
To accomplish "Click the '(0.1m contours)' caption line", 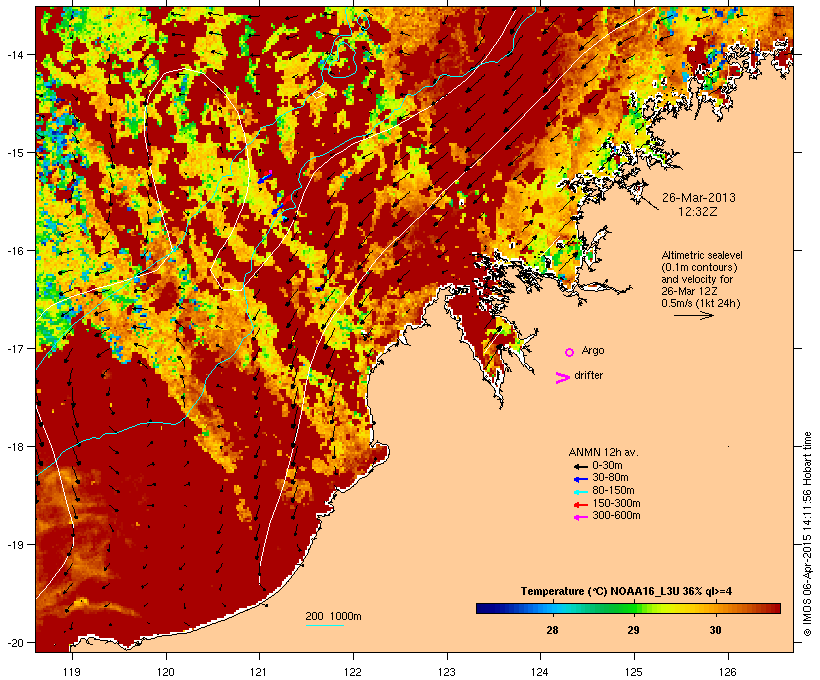I will point(699,267).
